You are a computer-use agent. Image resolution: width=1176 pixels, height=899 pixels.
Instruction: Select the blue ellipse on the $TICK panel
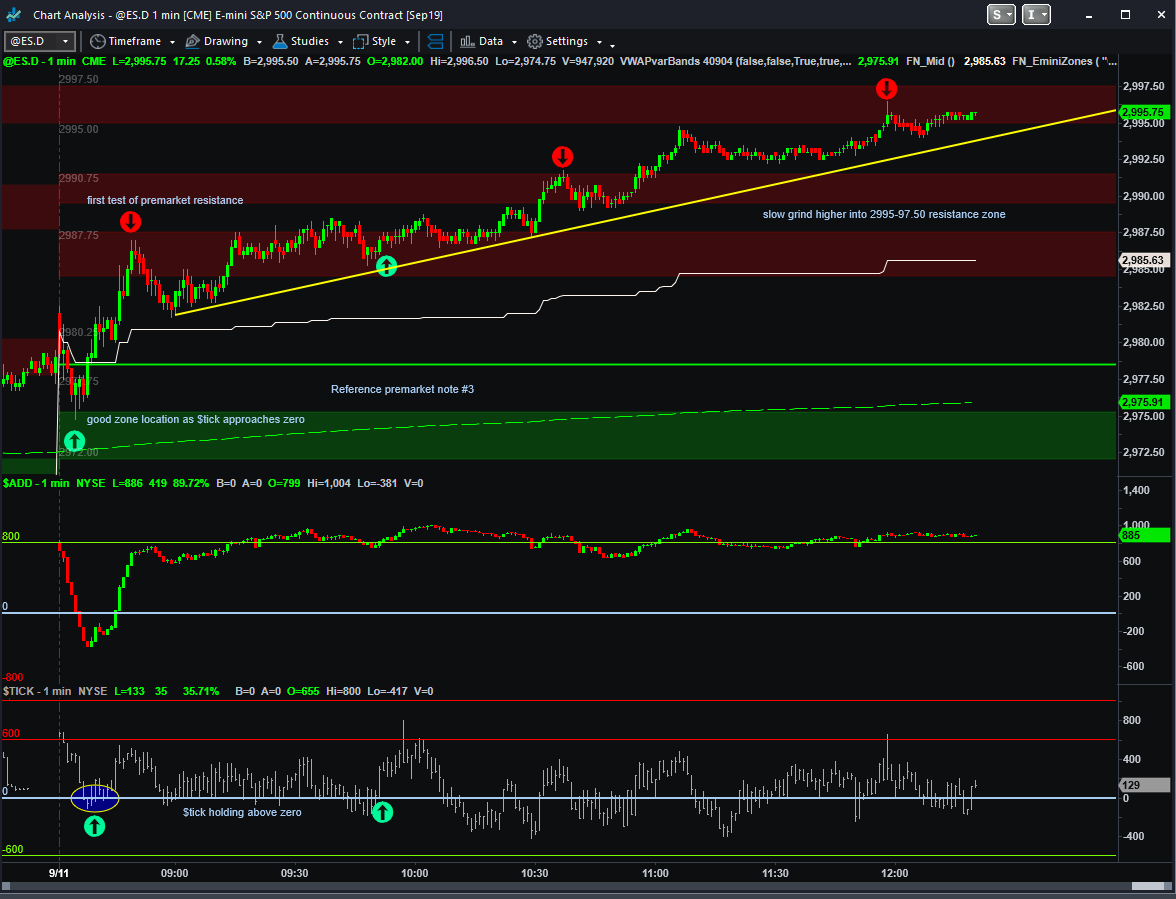point(94,798)
